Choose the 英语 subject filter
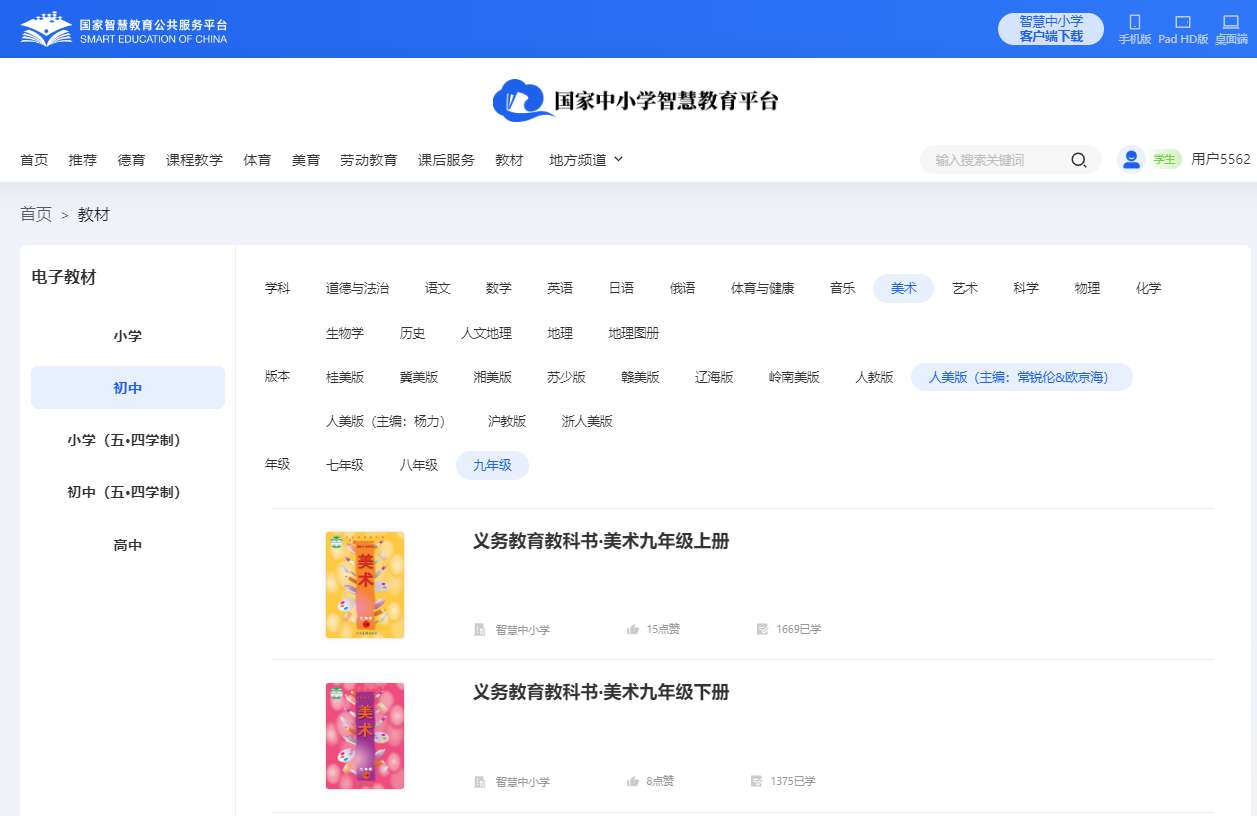This screenshot has height=816, width=1257. (560, 288)
